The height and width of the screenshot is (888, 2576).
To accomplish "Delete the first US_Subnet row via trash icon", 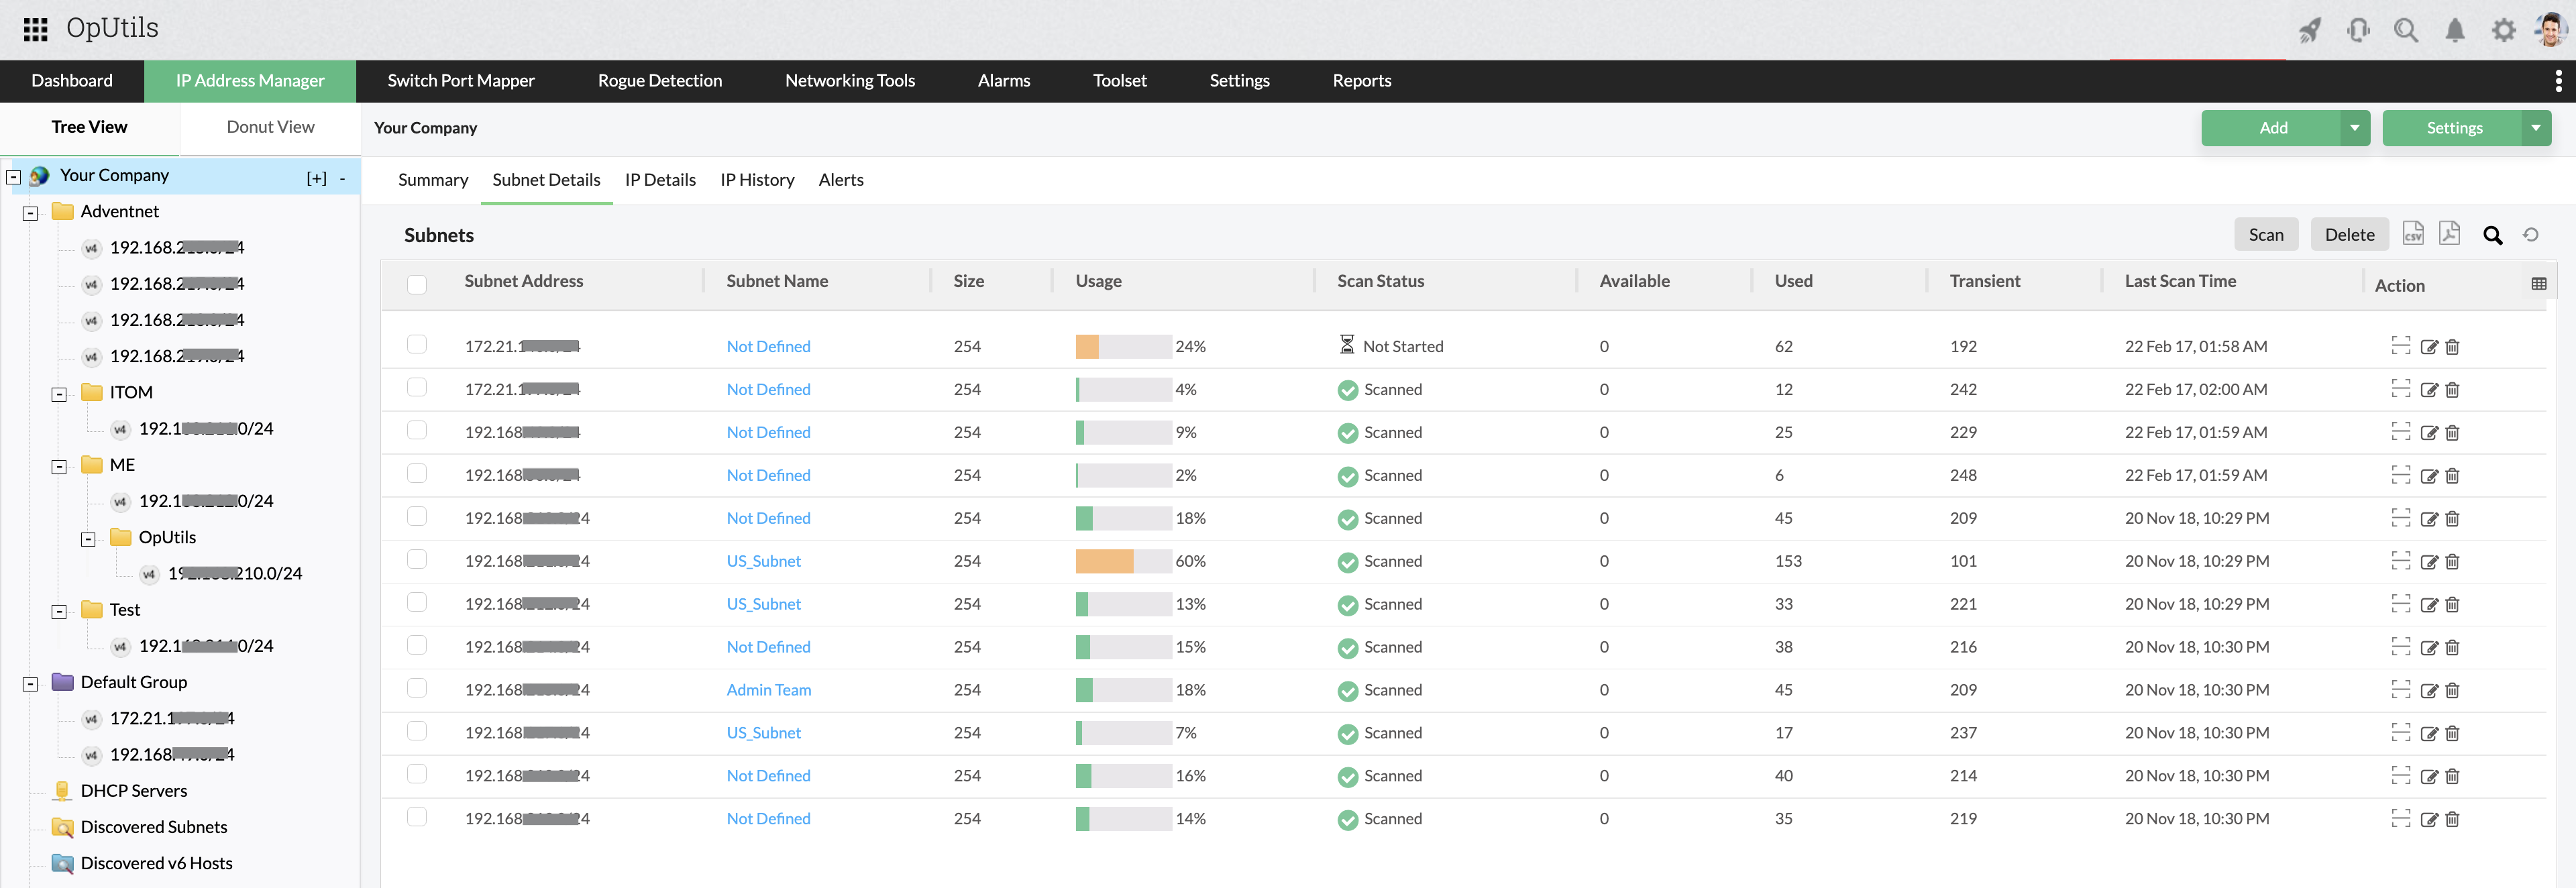I will (2452, 562).
